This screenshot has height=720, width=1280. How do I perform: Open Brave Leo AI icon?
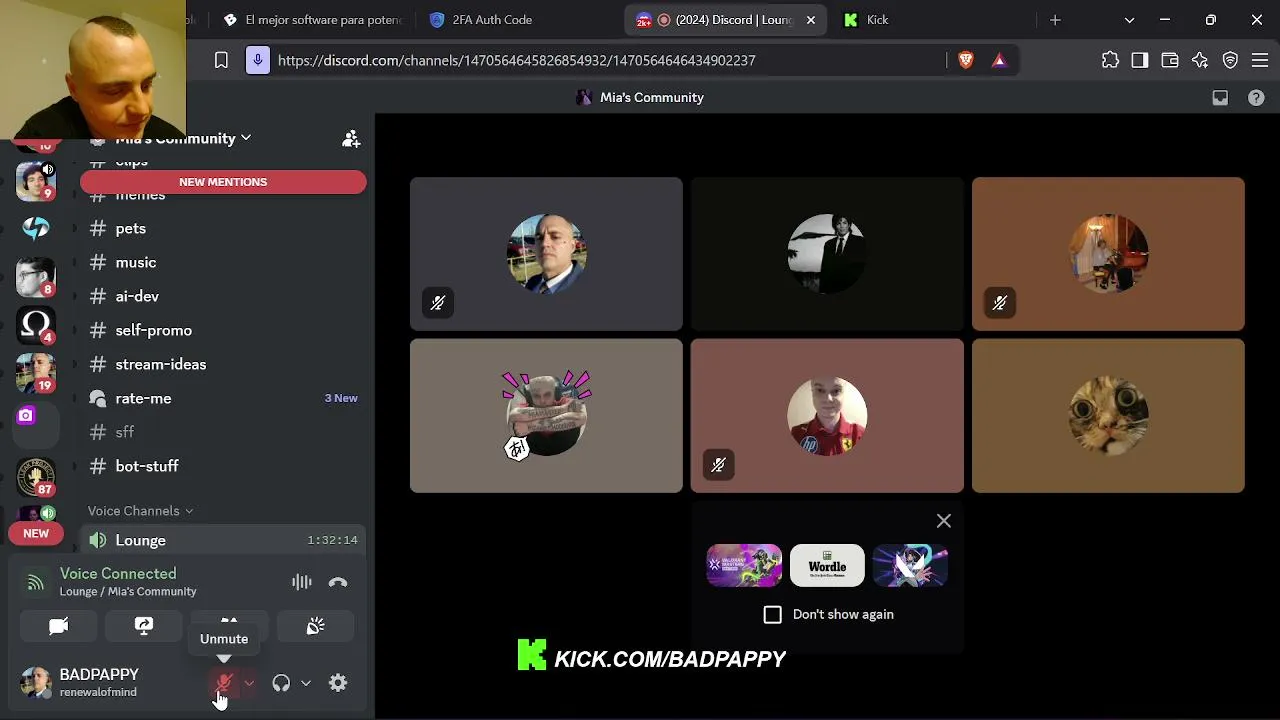coord(1200,60)
